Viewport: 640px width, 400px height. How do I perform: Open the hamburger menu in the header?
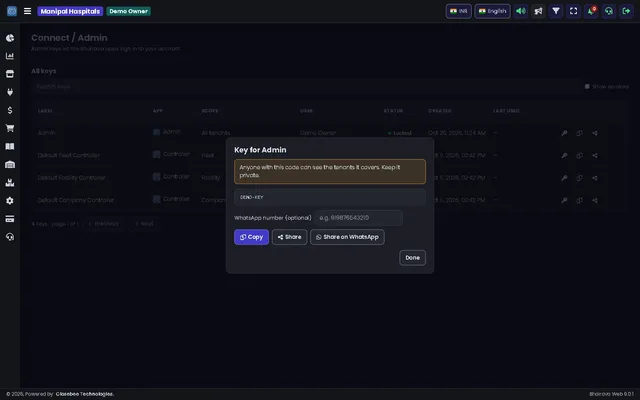pyautogui.click(x=27, y=11)
